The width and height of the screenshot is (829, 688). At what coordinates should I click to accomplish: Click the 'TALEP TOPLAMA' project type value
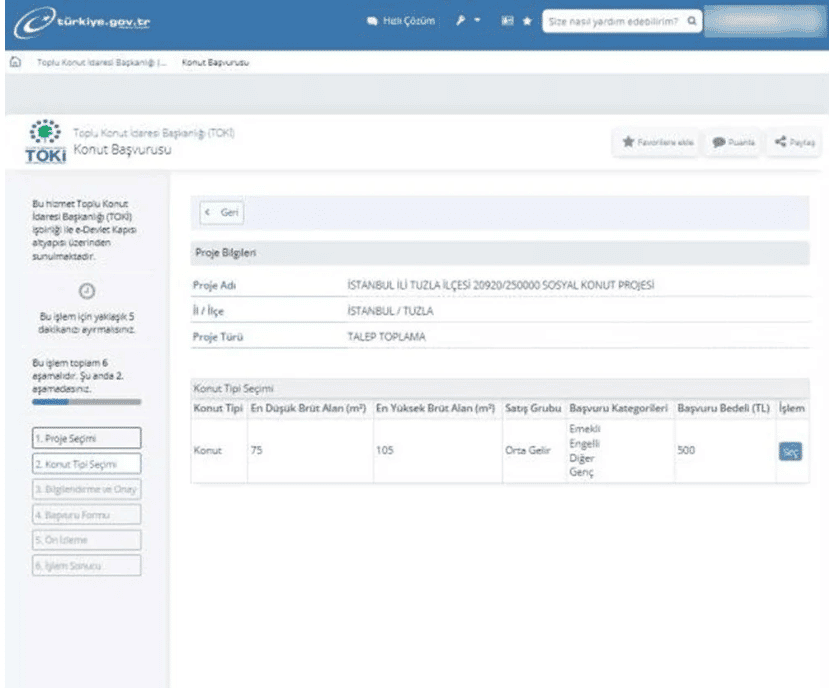[x=386, y=337]
